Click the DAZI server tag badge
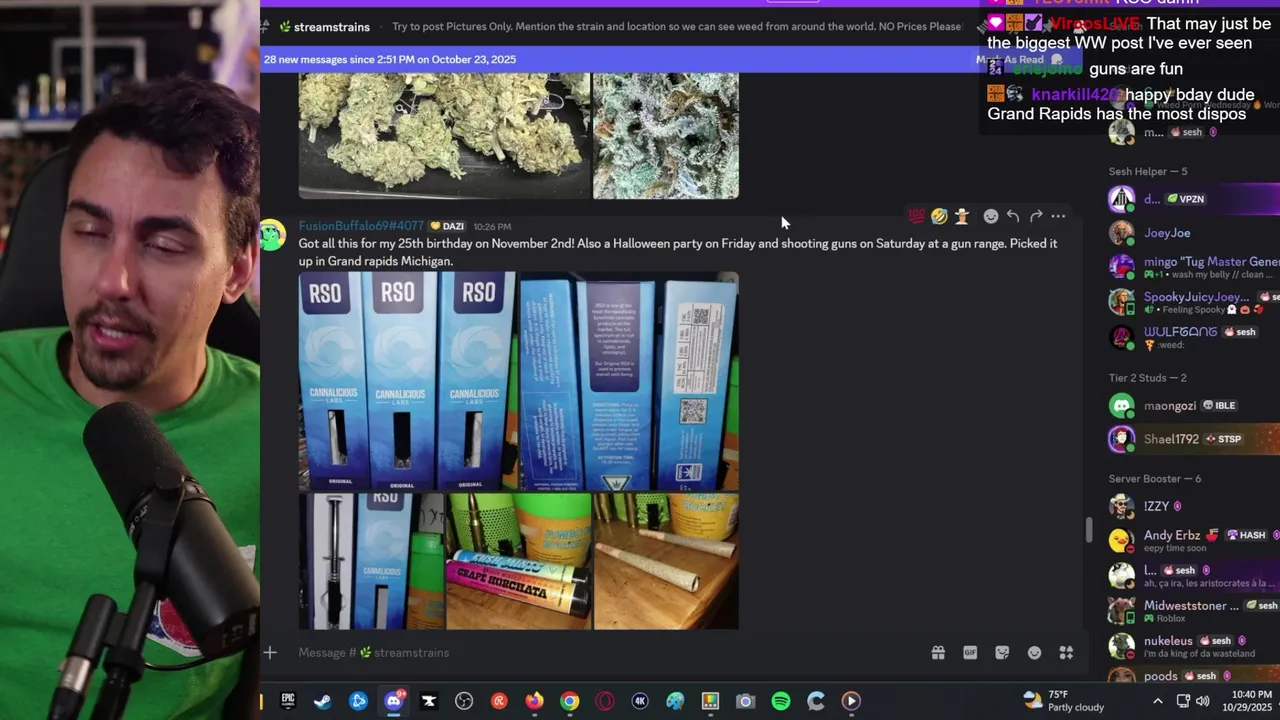 tap(448, 226)
